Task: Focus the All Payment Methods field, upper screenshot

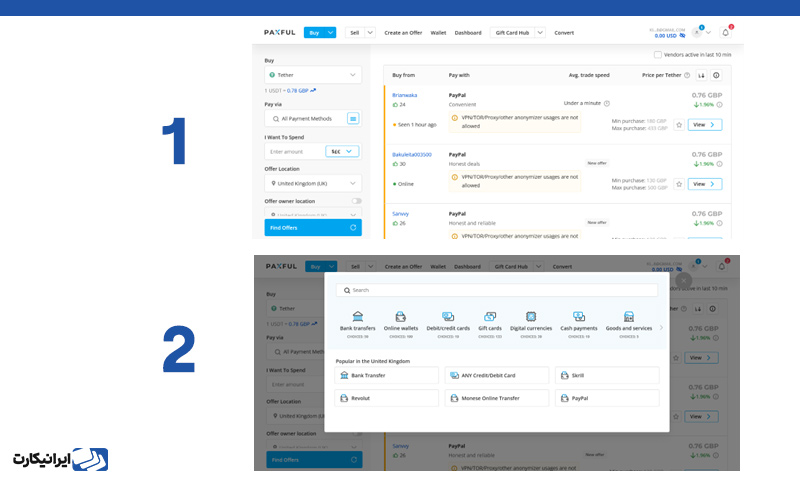Action: click(305, 118)
